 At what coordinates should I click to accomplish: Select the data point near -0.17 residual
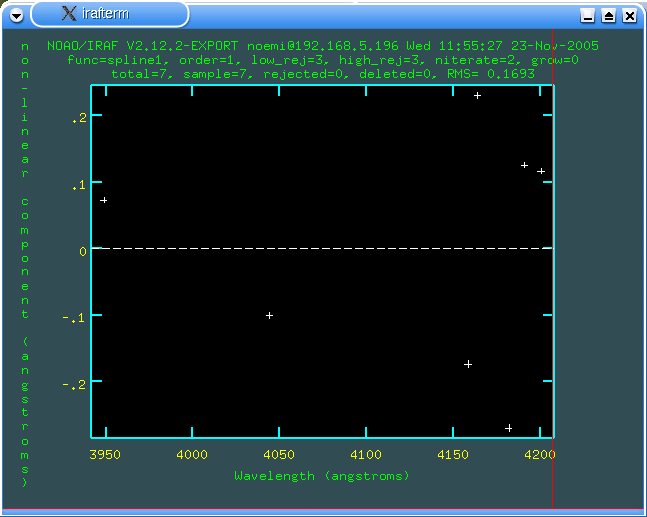(468, 364)
